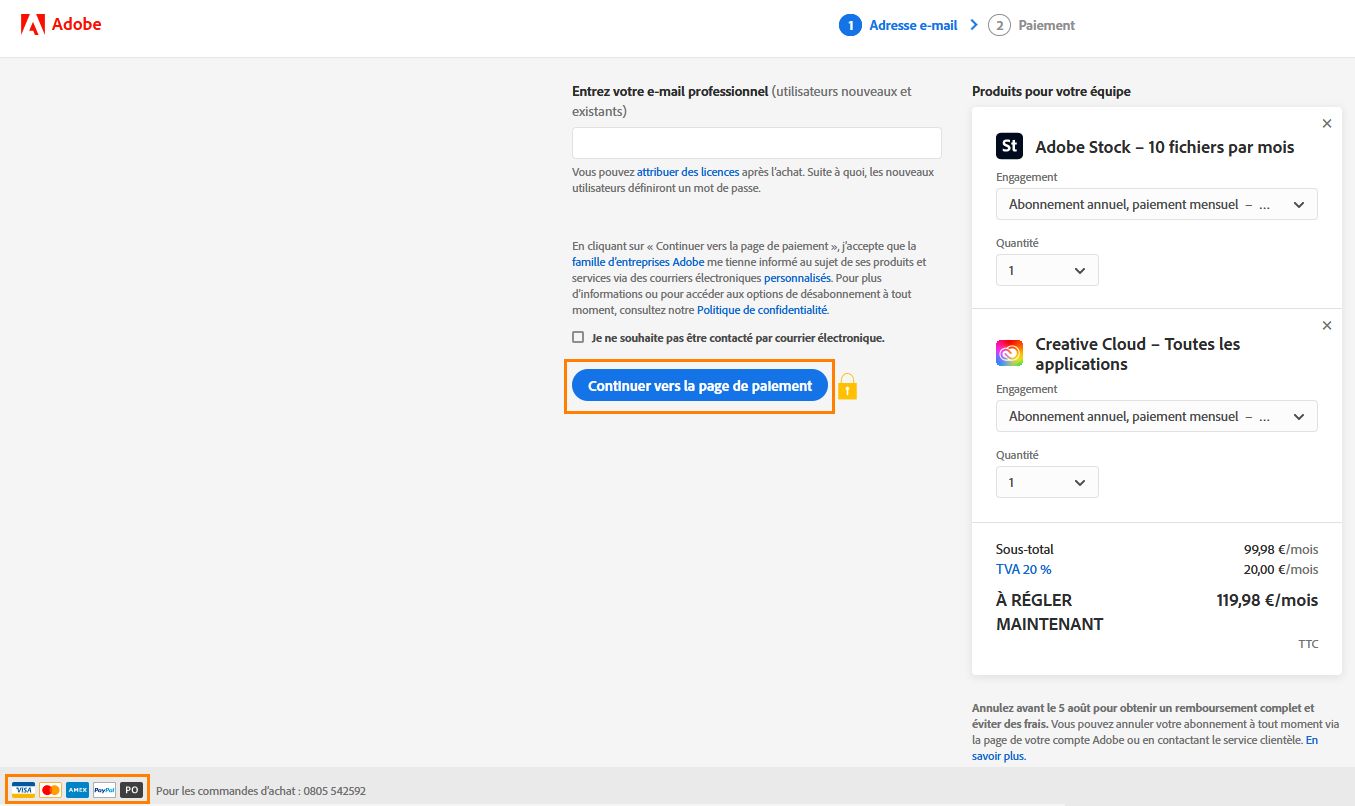Open the 'attribuer des licences' link
Image resolution: width=1355 pixels, height=806 pixels.
[x=688, y=172]
